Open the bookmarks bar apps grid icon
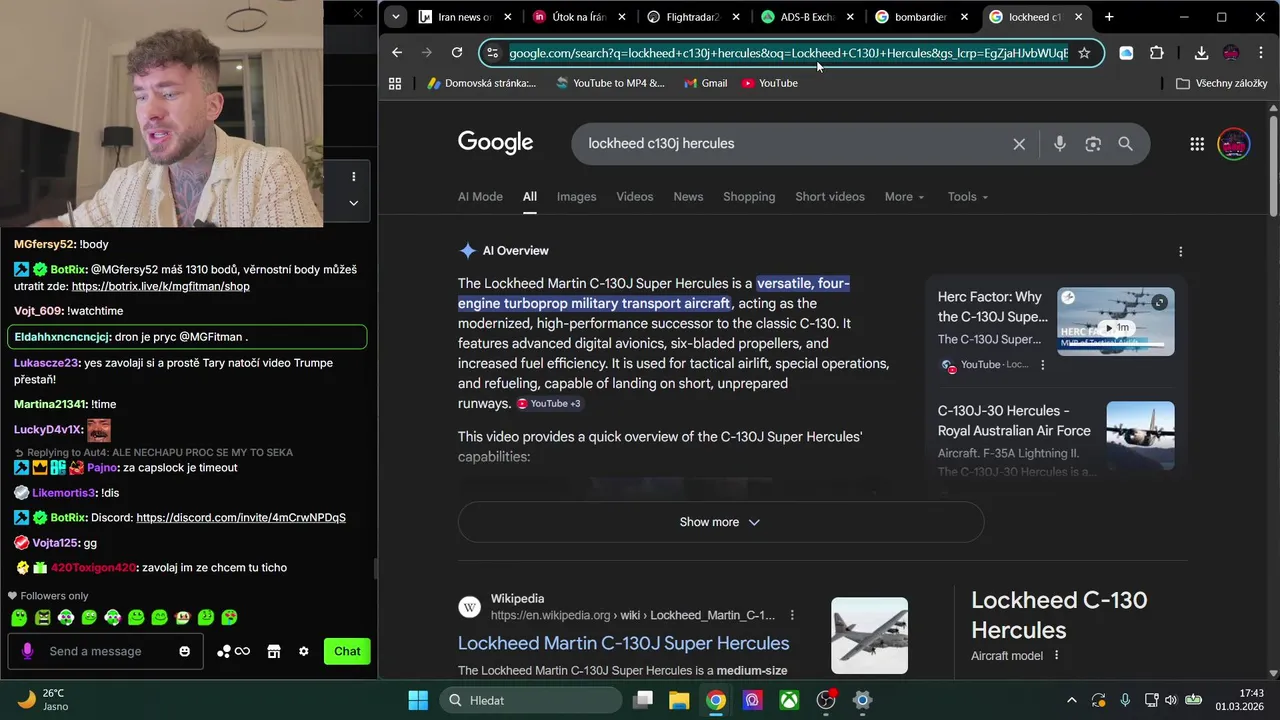 click(x=395, y=83)
